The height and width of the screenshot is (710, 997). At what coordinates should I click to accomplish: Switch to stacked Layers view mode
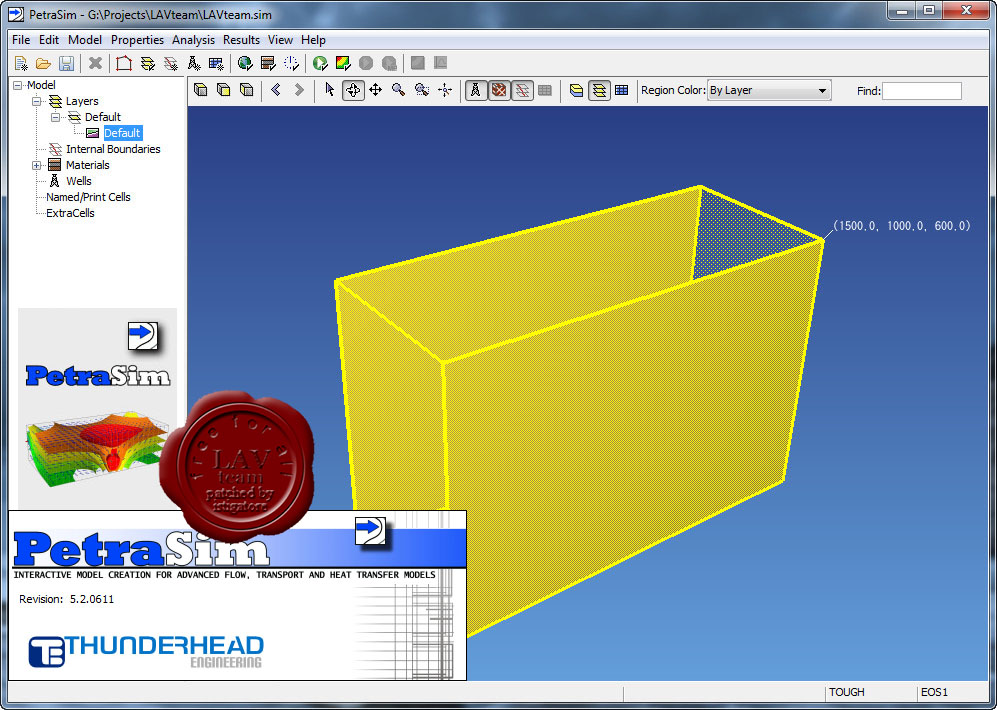coord(599,90)
